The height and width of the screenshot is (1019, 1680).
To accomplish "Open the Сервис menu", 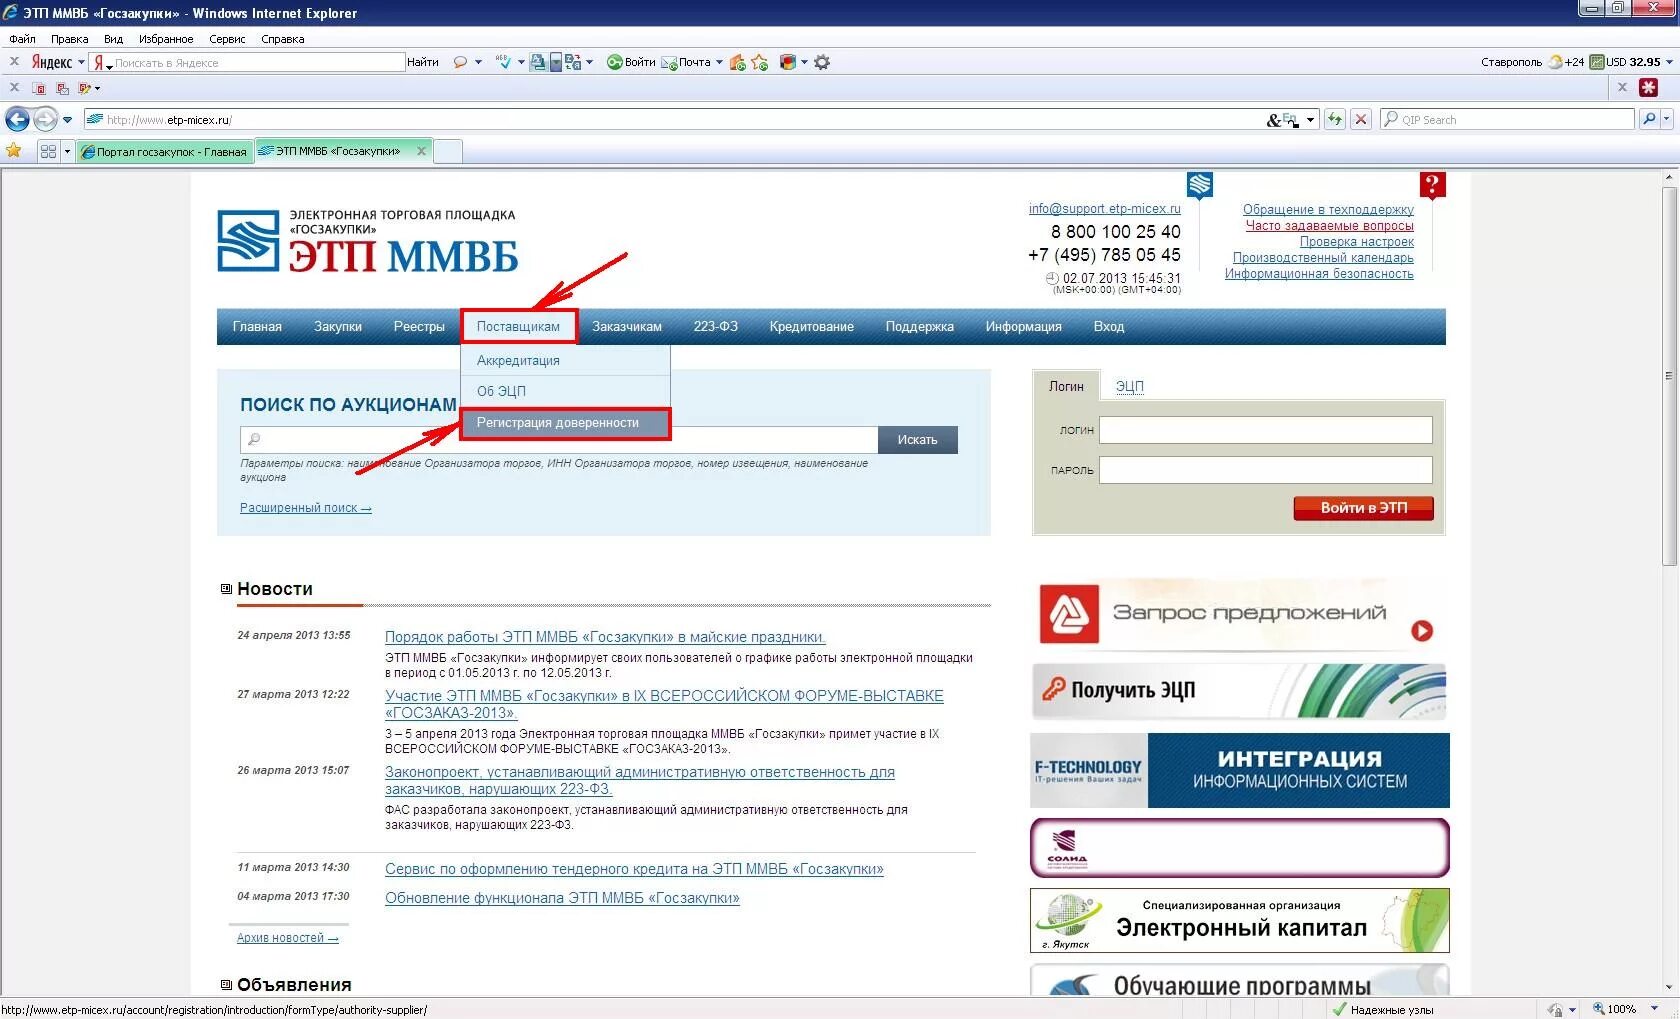I will pyautogui.click(x=227, y=39).
